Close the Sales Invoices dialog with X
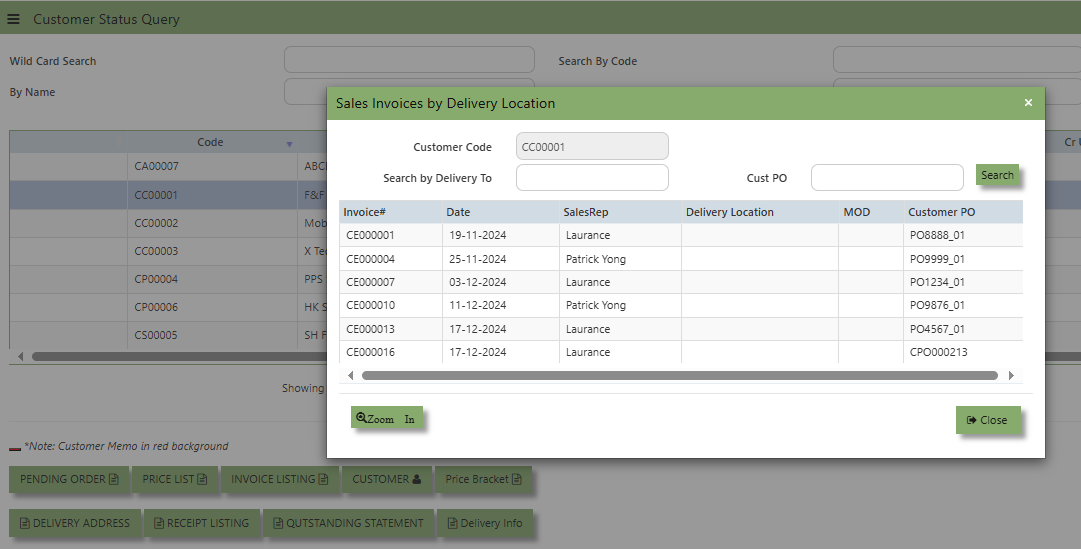This screenshot has width=1081, height=549. [1028, 103]
